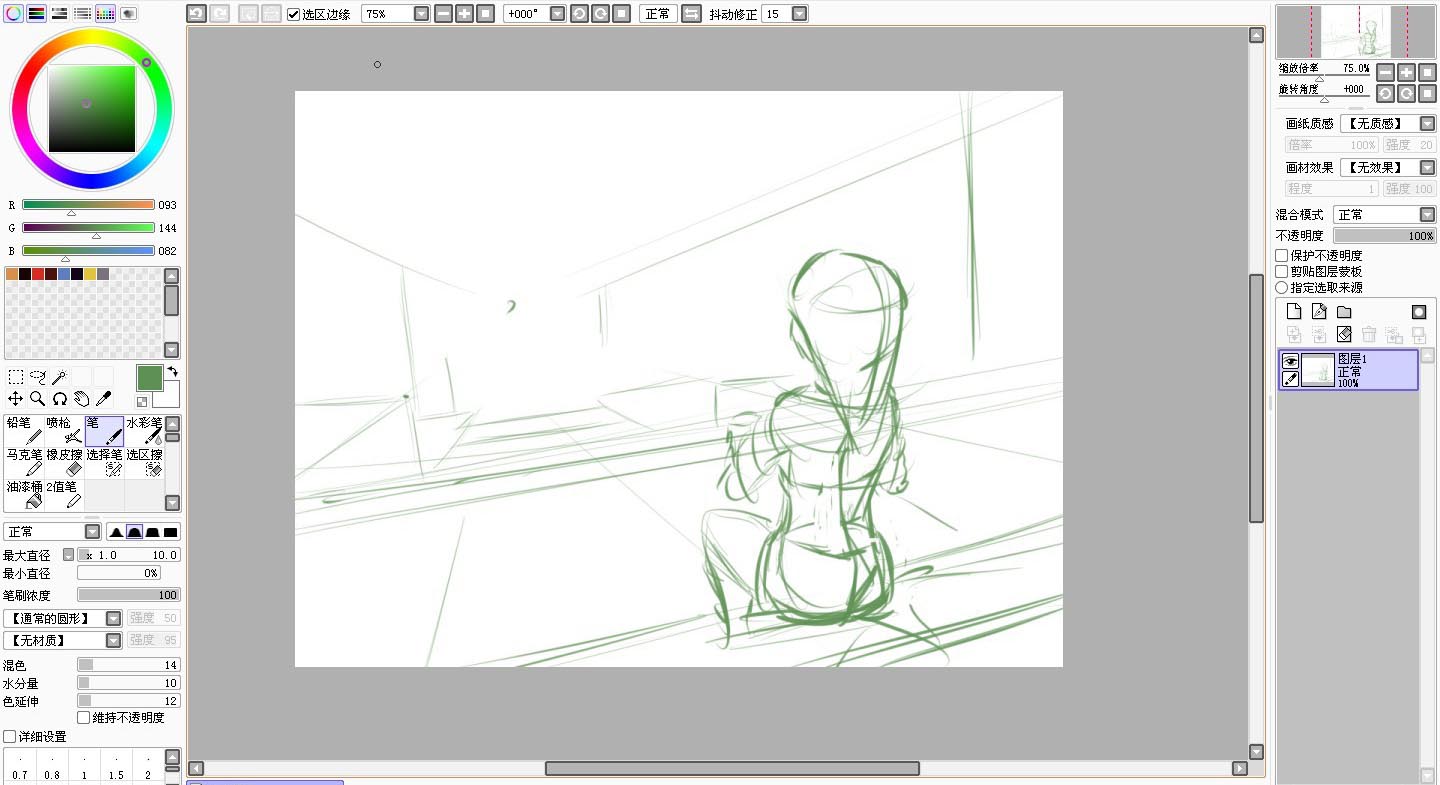This screenshot has width=1440, height=785.
Task: Switch to the RGB slider panel tab
Action: pyautogui.click(x=37, y=14)
